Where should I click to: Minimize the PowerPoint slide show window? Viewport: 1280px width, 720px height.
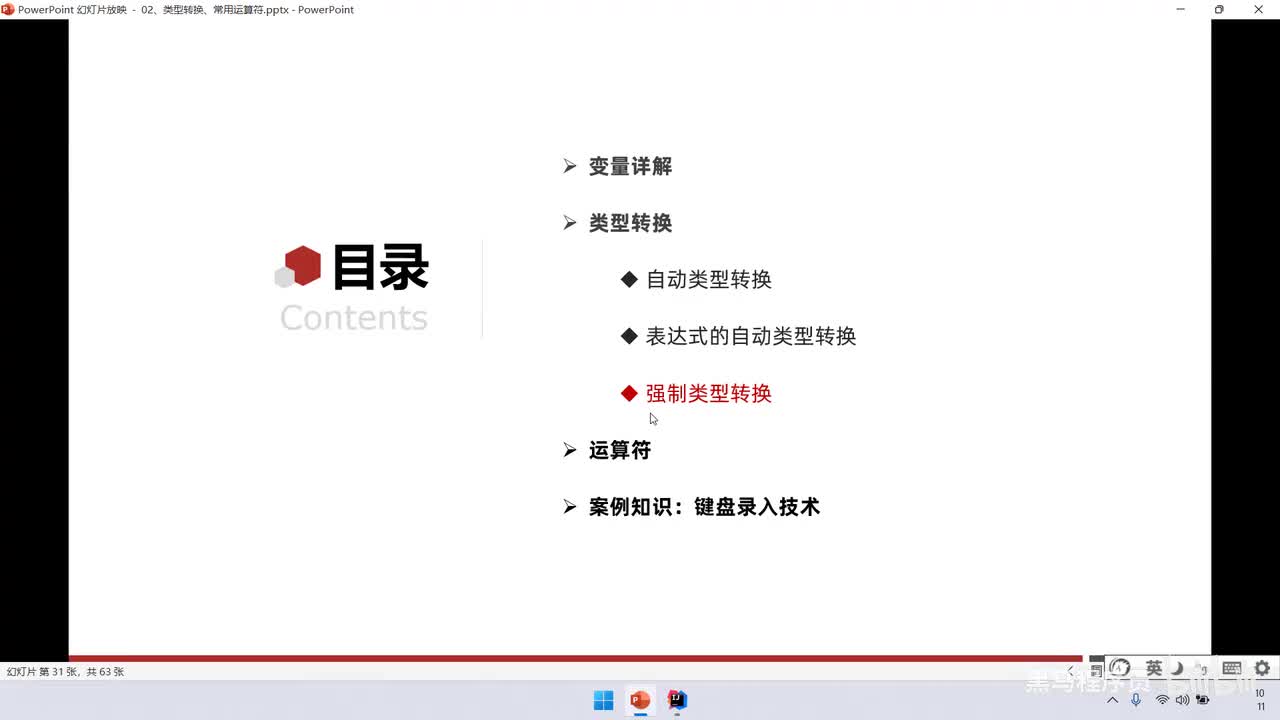tap(1181, 9)
